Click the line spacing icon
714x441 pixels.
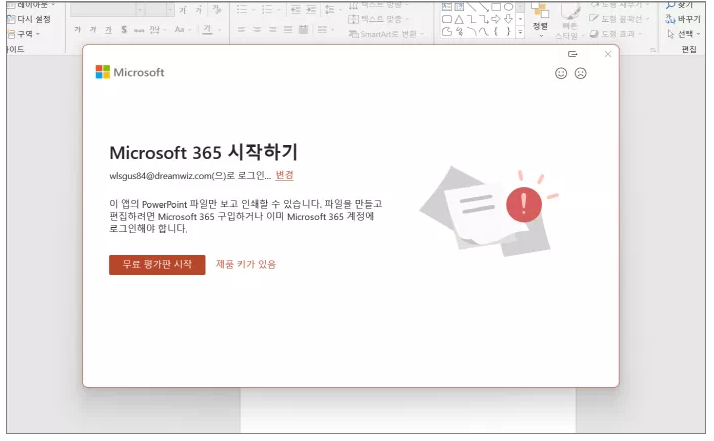(332, 10)
